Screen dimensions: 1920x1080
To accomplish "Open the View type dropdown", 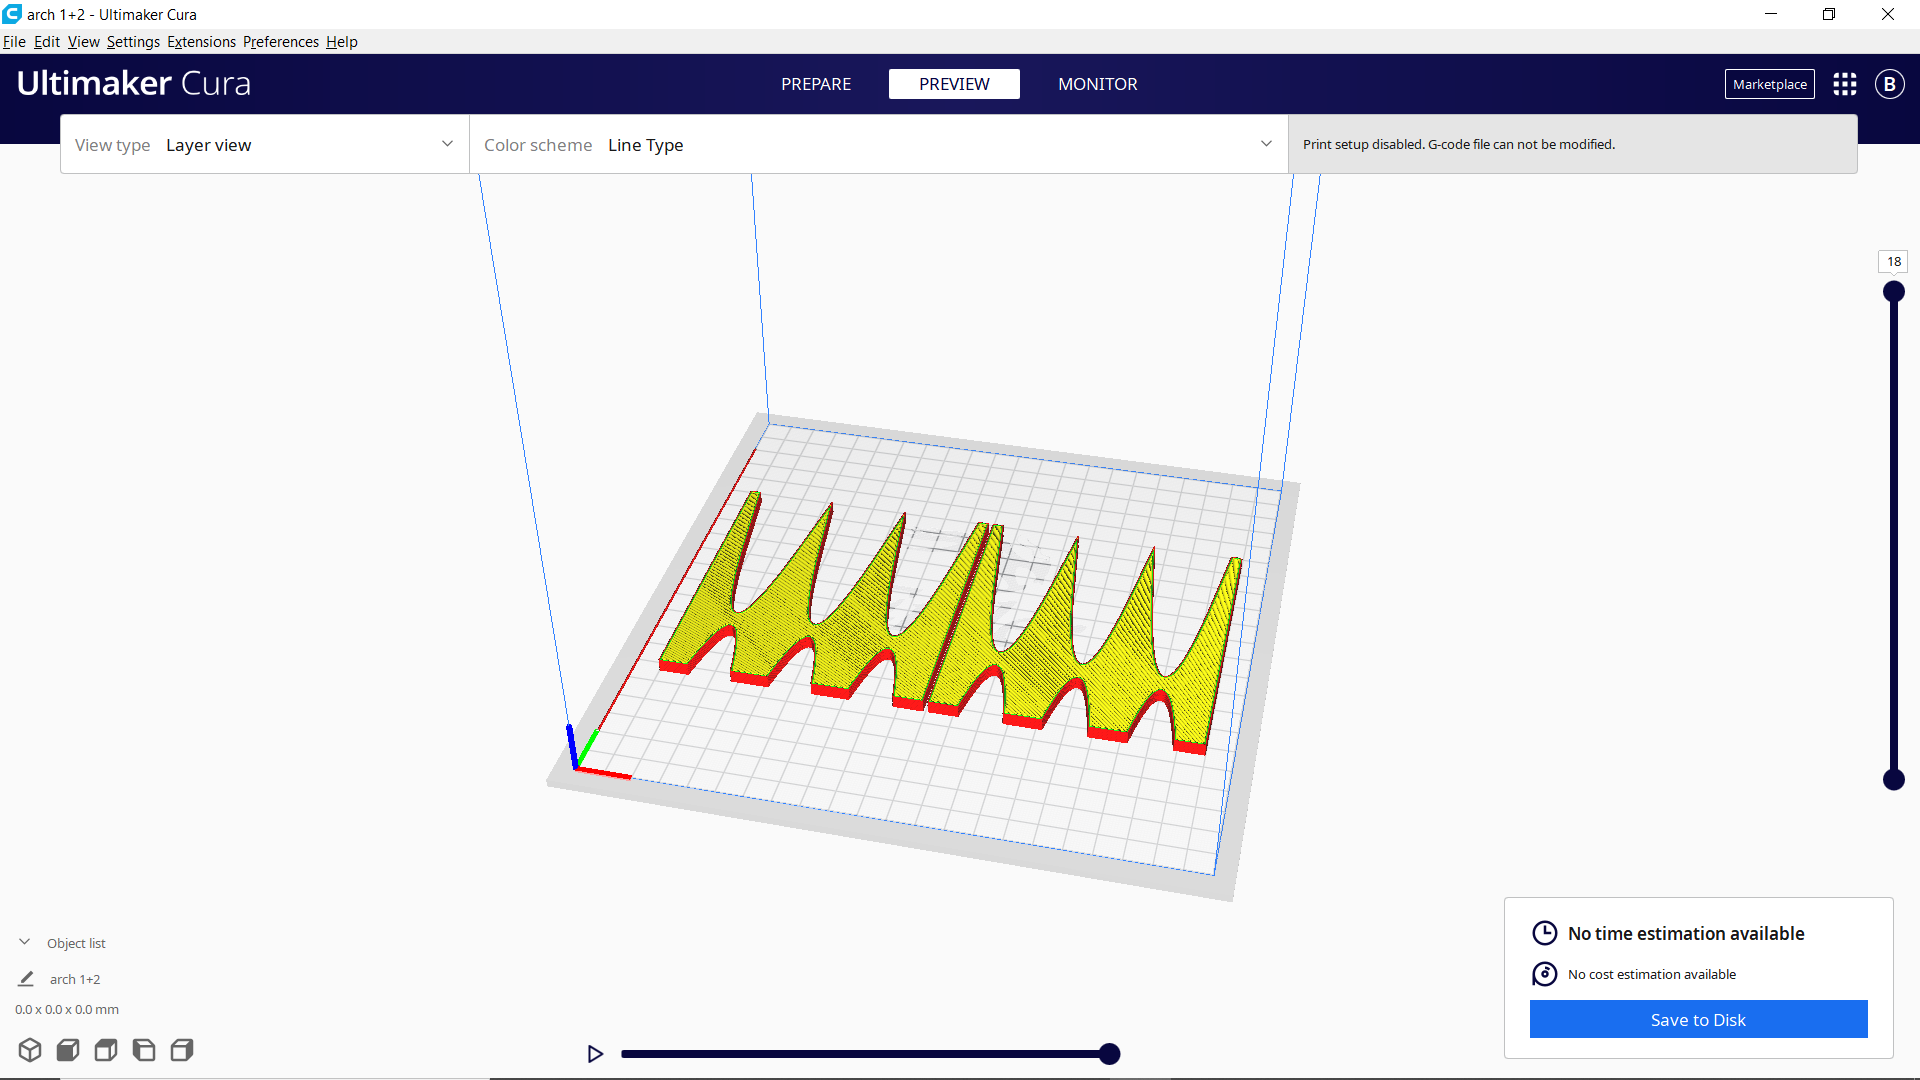I will pos(265,145).
